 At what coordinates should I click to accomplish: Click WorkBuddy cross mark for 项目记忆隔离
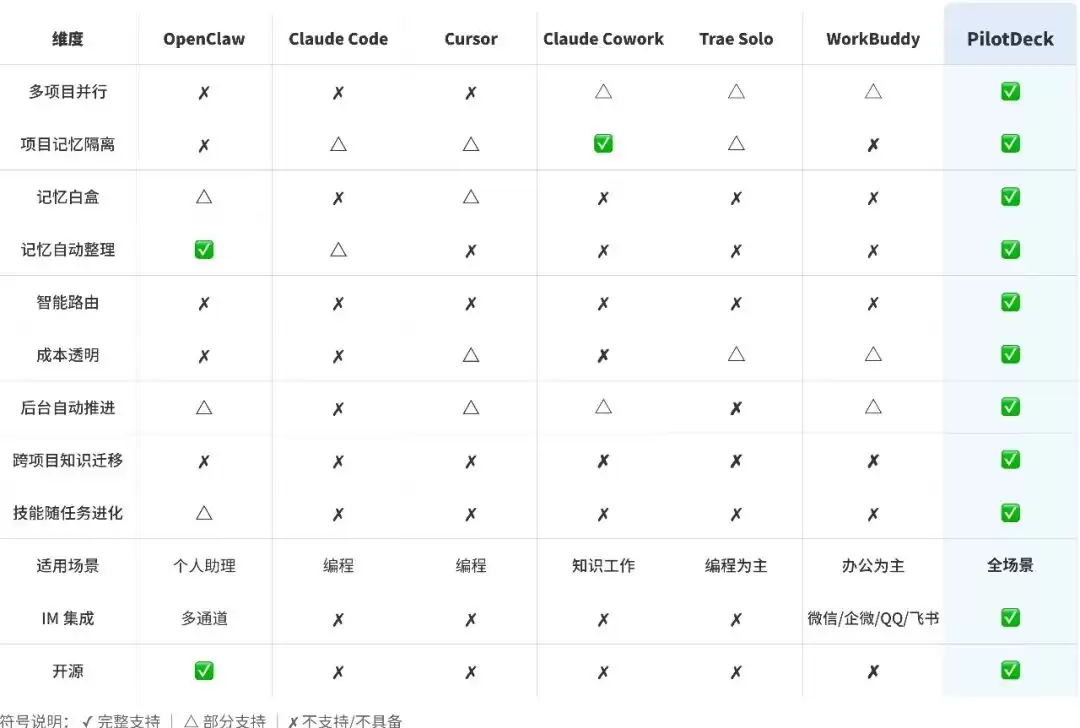(x=873, y=145)
